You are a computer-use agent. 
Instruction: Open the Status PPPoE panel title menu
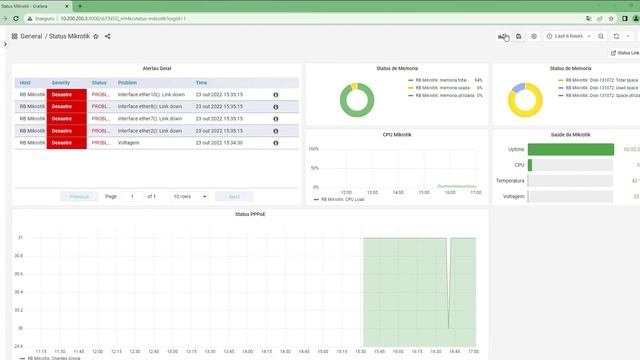pyautogui.click(x=250, y=214)
